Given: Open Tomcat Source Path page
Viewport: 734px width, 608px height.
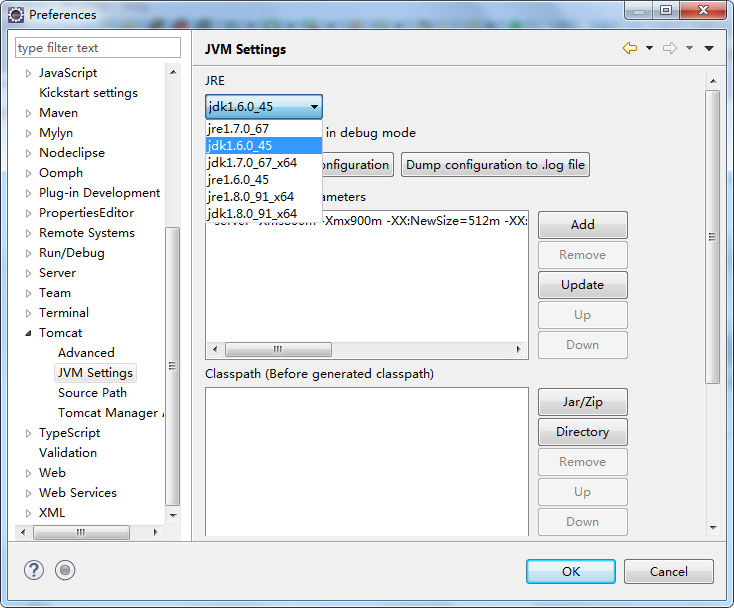Looking at the screenshot, I should [92, 393].
